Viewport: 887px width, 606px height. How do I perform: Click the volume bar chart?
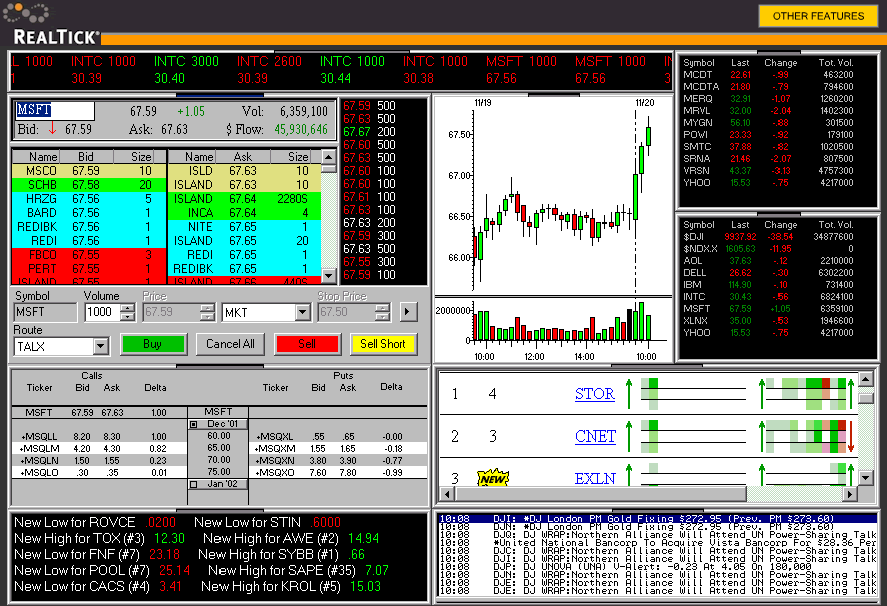tap(553, 329)
